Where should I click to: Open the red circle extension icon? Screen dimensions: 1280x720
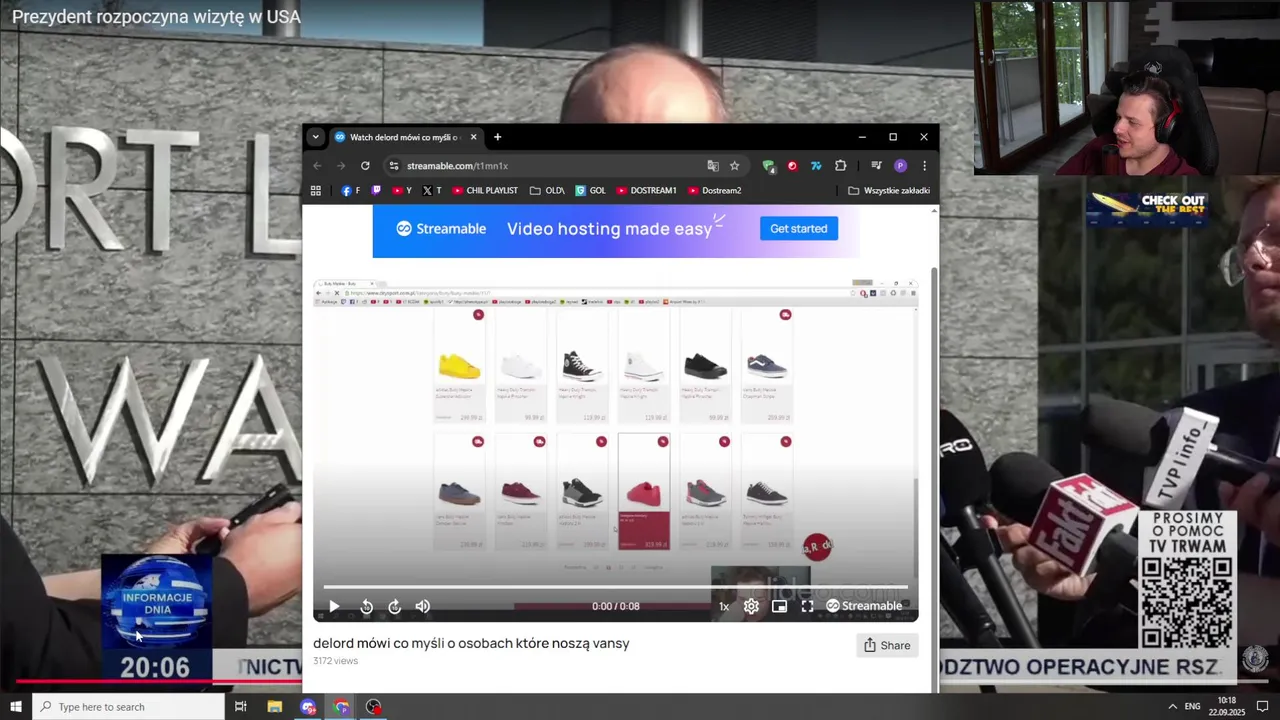pyautogui.click(x=792, y=166)
